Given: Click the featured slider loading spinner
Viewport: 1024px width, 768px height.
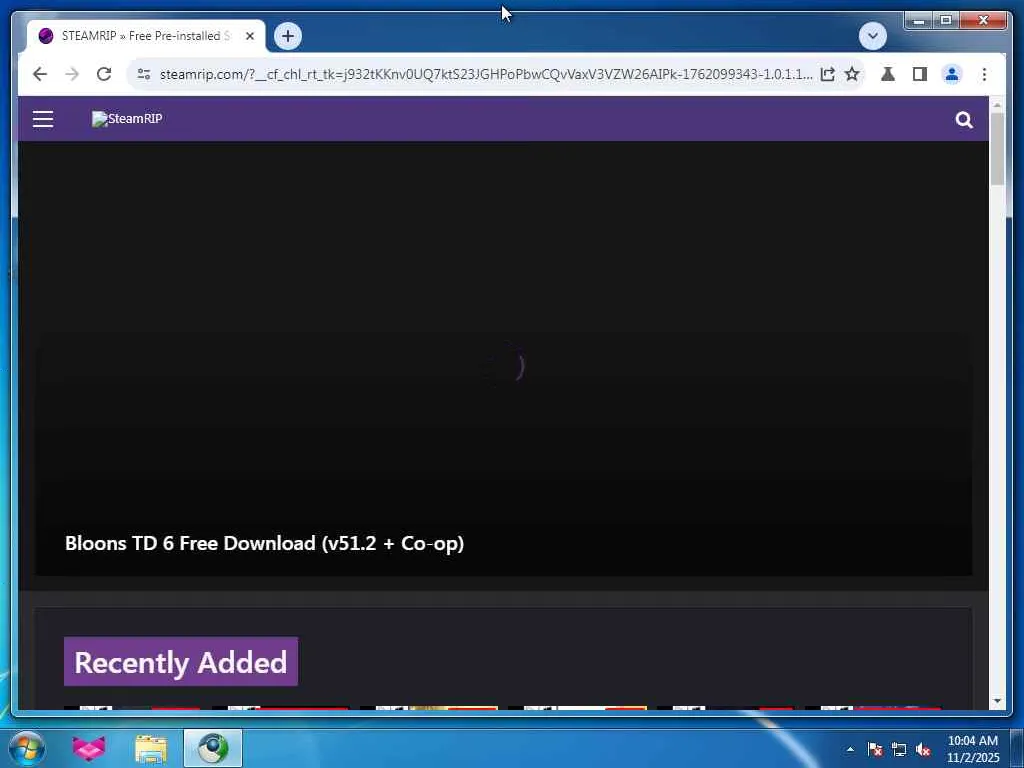Looking at the screenshot, I should [503, 366].
